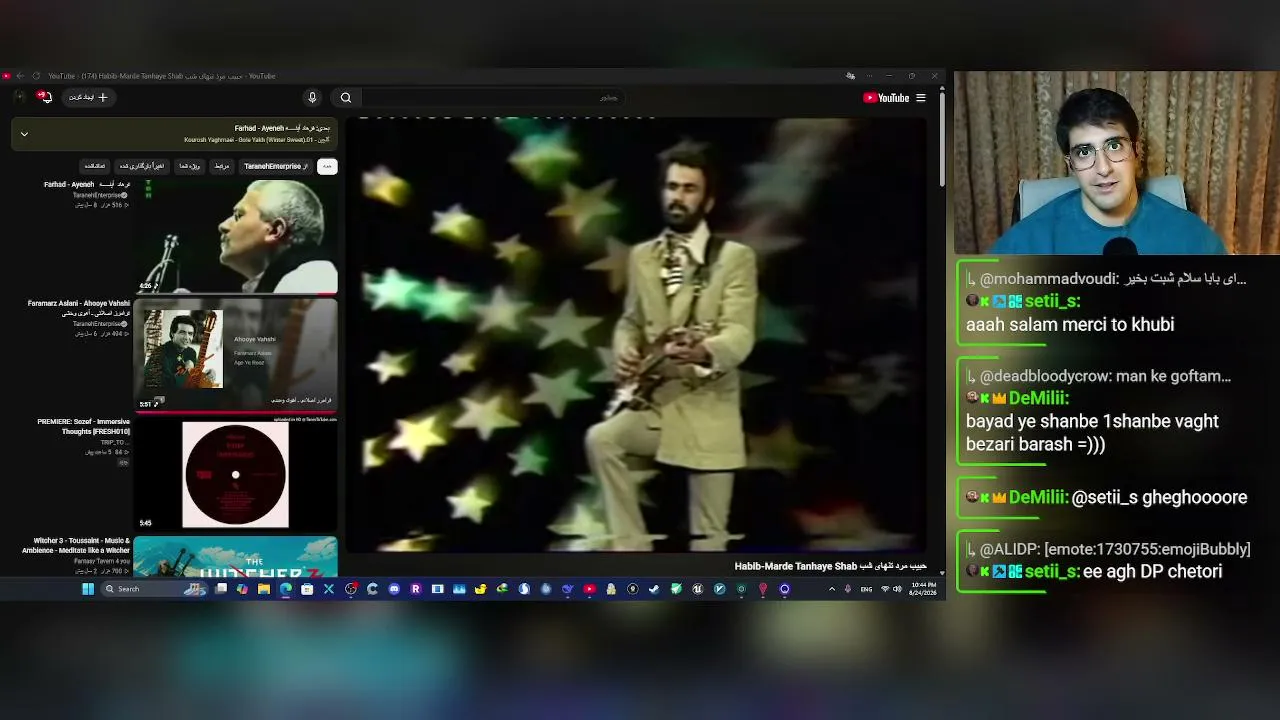Screen dimensions: 1280x720
Task: Open Microsoft Store from the taskbar
Action: pyautogui.click(x=307, y=589)
